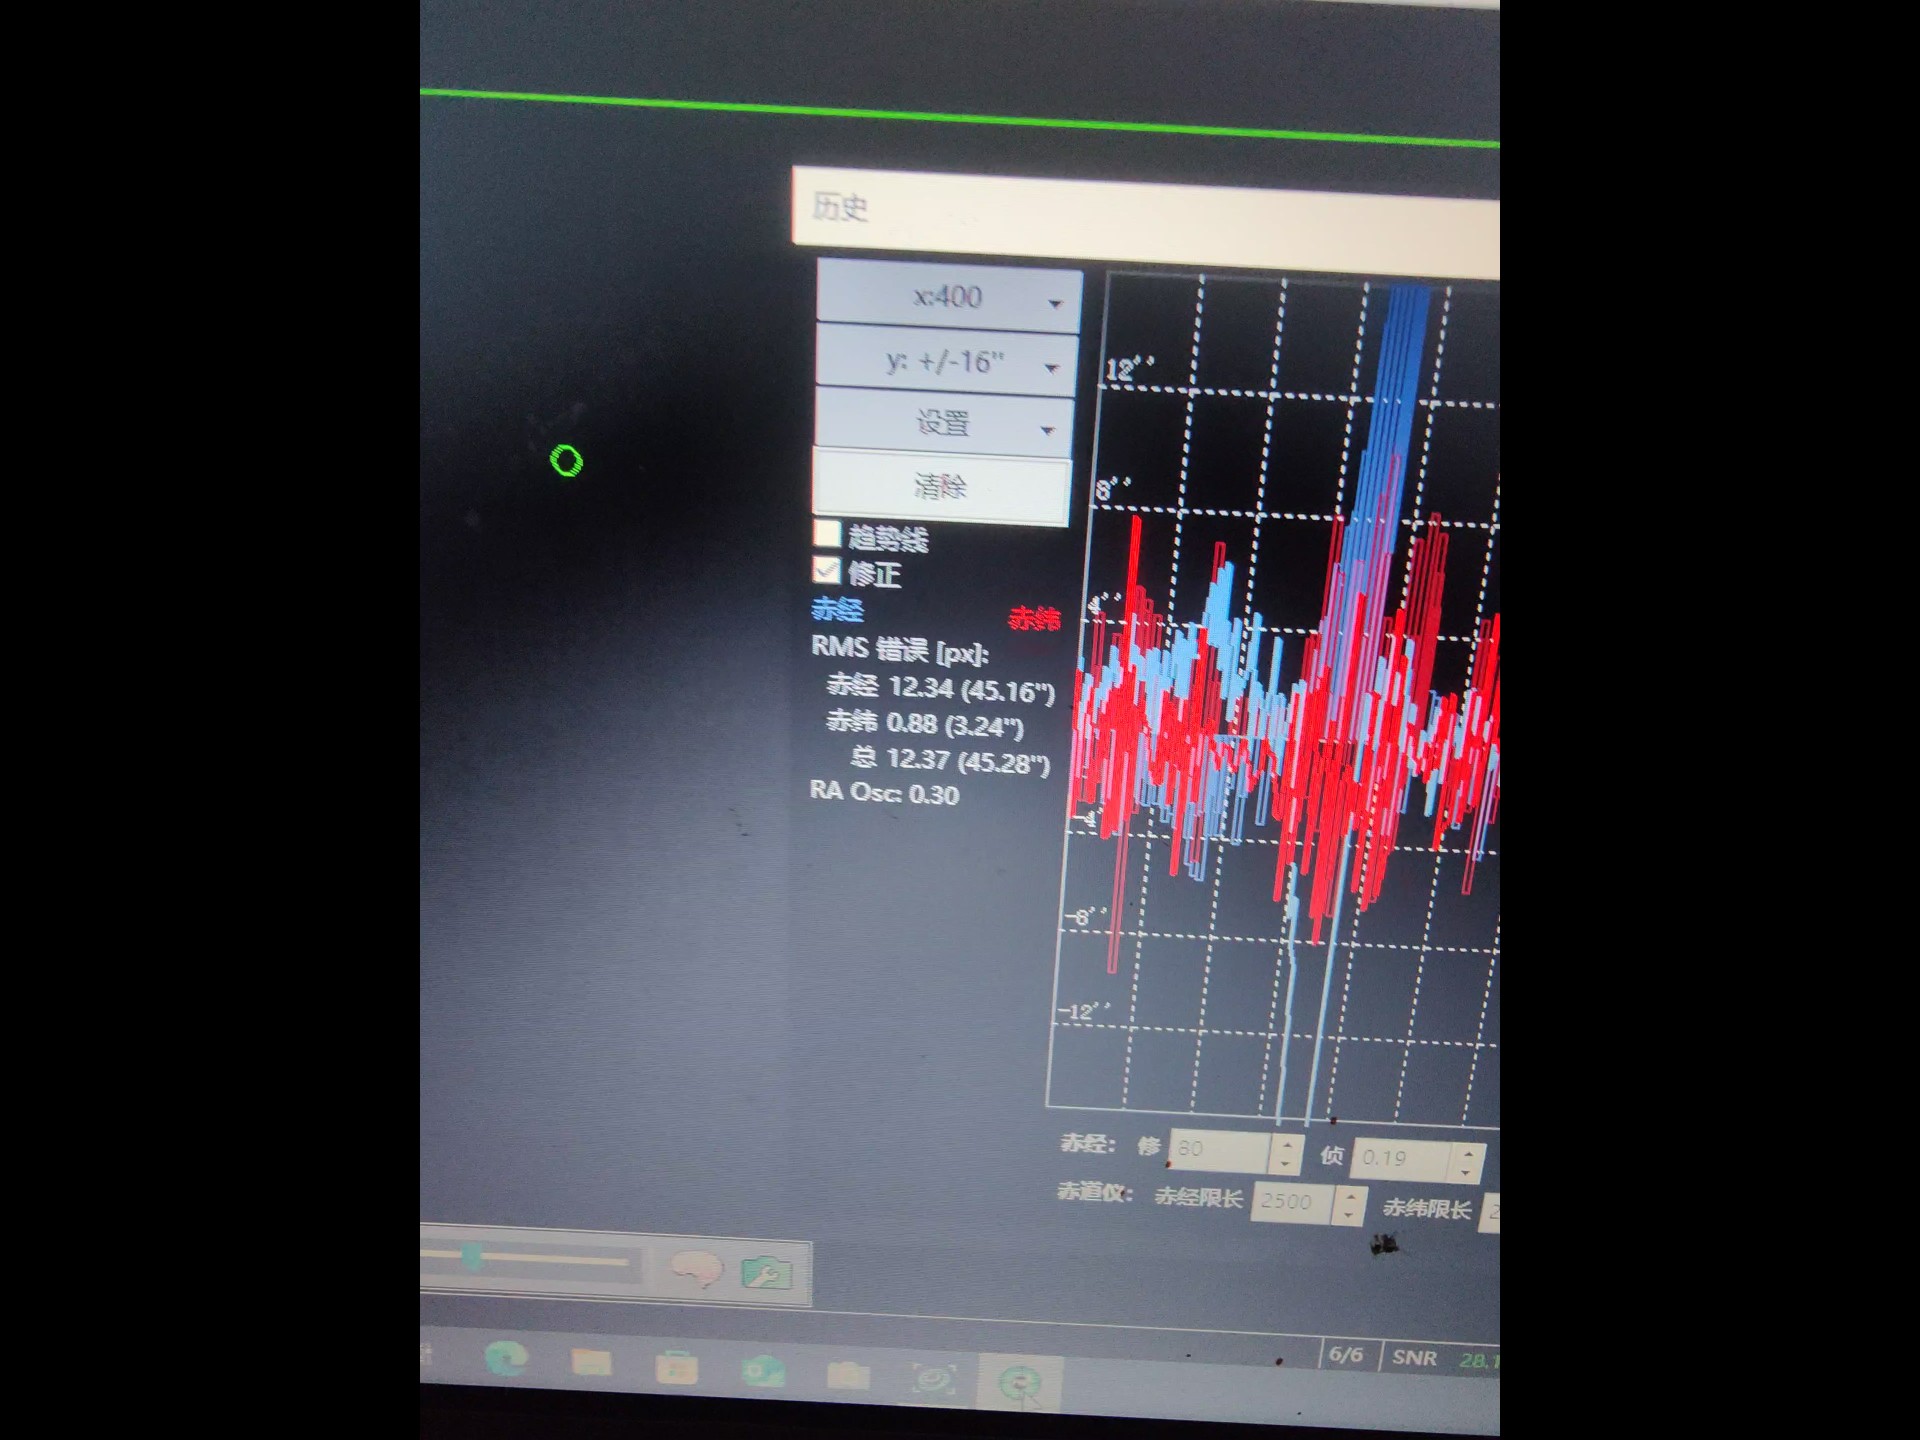Open the brain advanced settings icon
The width and height of the screenshot is (1920, 1440).
(697, 1269)
